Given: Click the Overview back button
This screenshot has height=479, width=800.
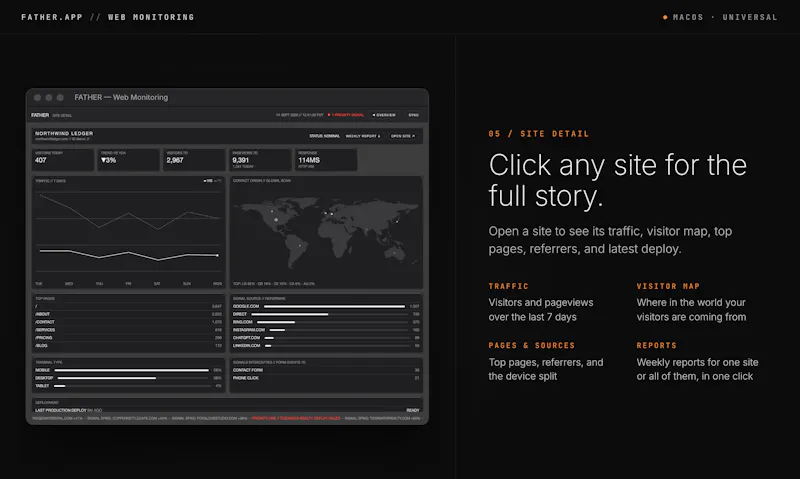Looking at the screenshot, I should [384, 115].
